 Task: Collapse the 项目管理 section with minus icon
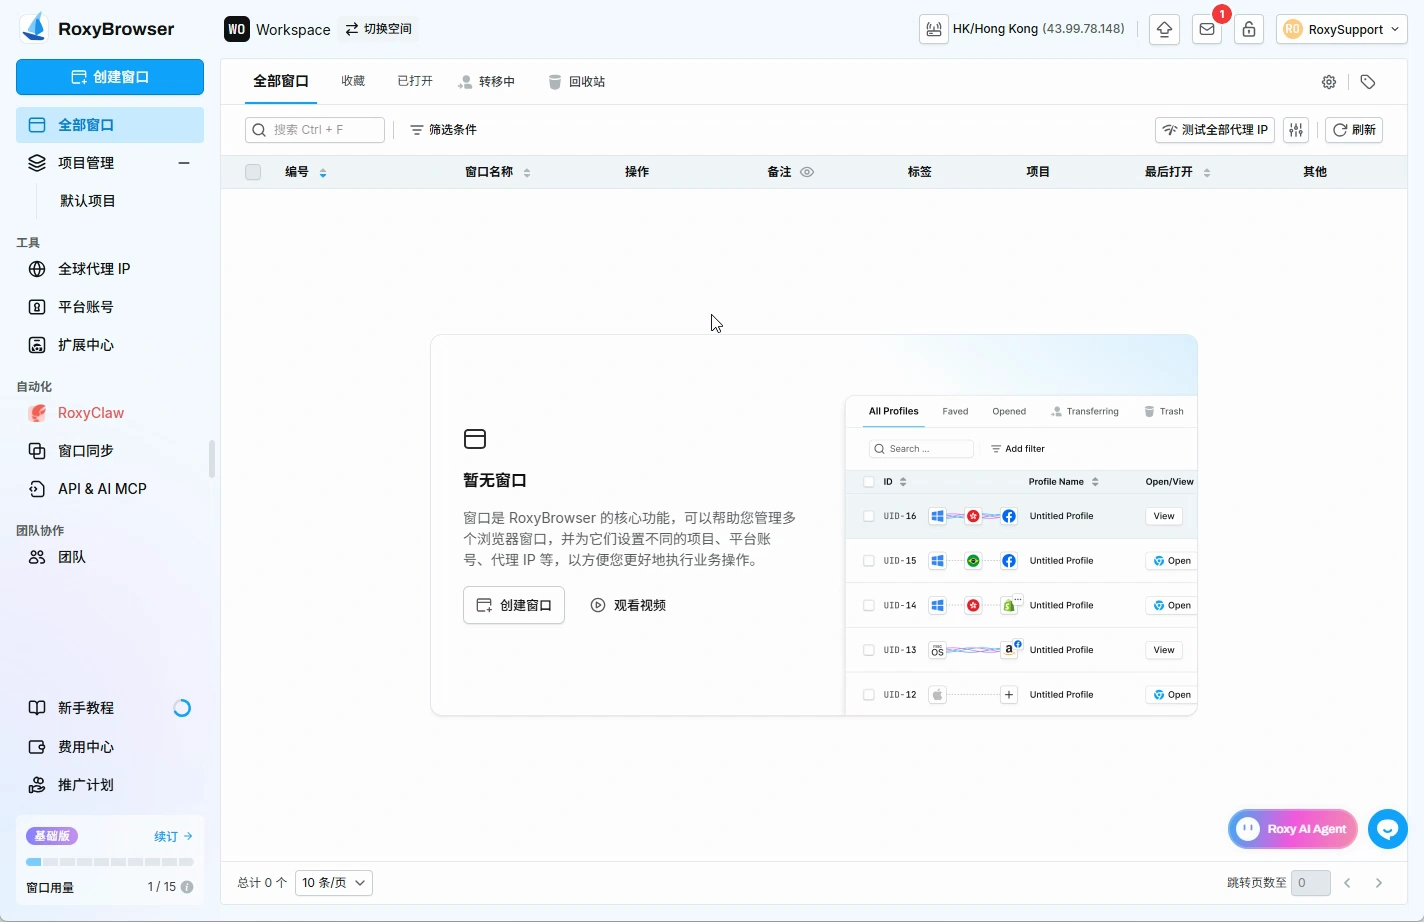(184, 163)
